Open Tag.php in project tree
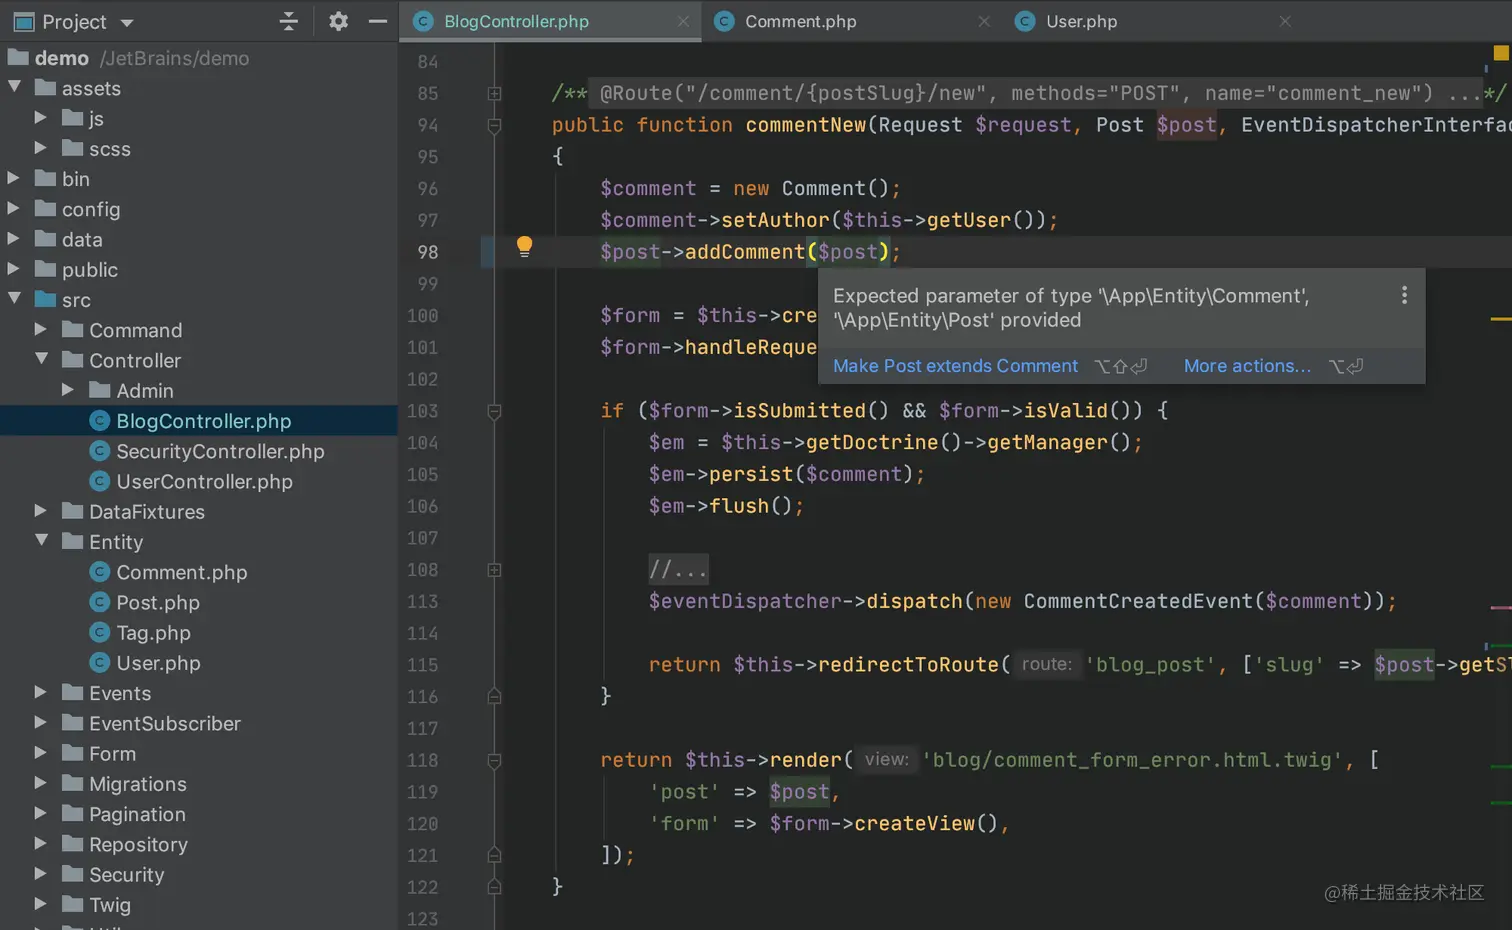 [x=153, y=632]
